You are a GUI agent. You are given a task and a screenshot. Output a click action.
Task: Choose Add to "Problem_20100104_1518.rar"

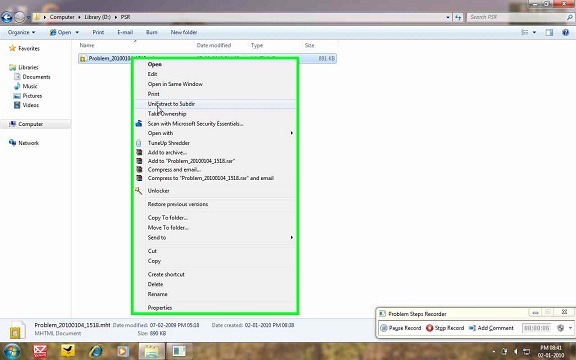pos(191,161)
